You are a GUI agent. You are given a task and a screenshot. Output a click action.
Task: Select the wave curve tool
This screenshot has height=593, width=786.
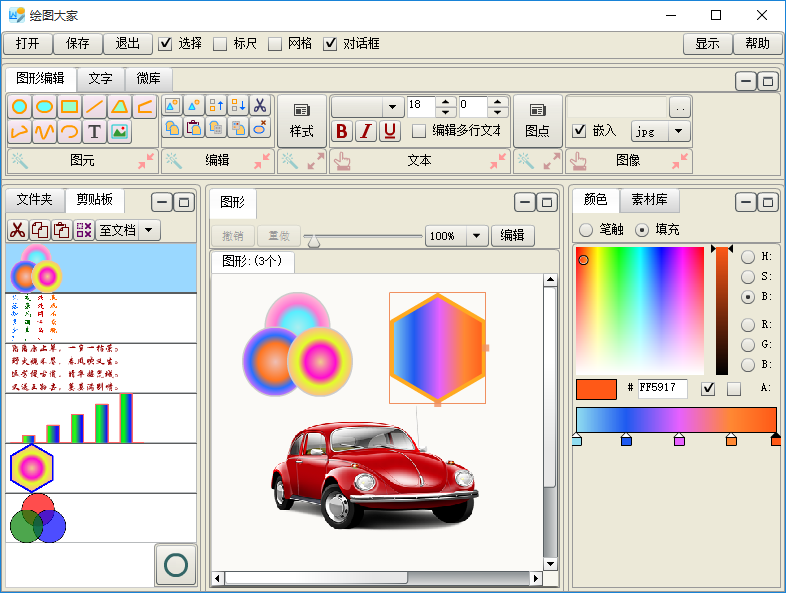click(x=45, y=131)
